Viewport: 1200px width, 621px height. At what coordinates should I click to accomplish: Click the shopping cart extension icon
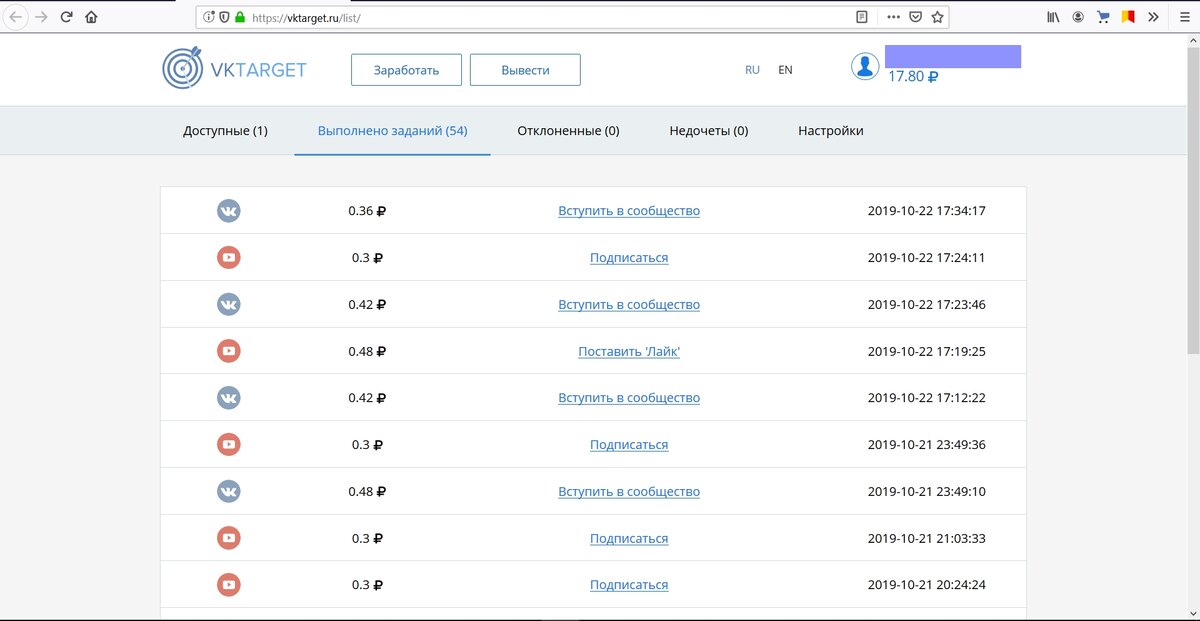pos(1103,17)
